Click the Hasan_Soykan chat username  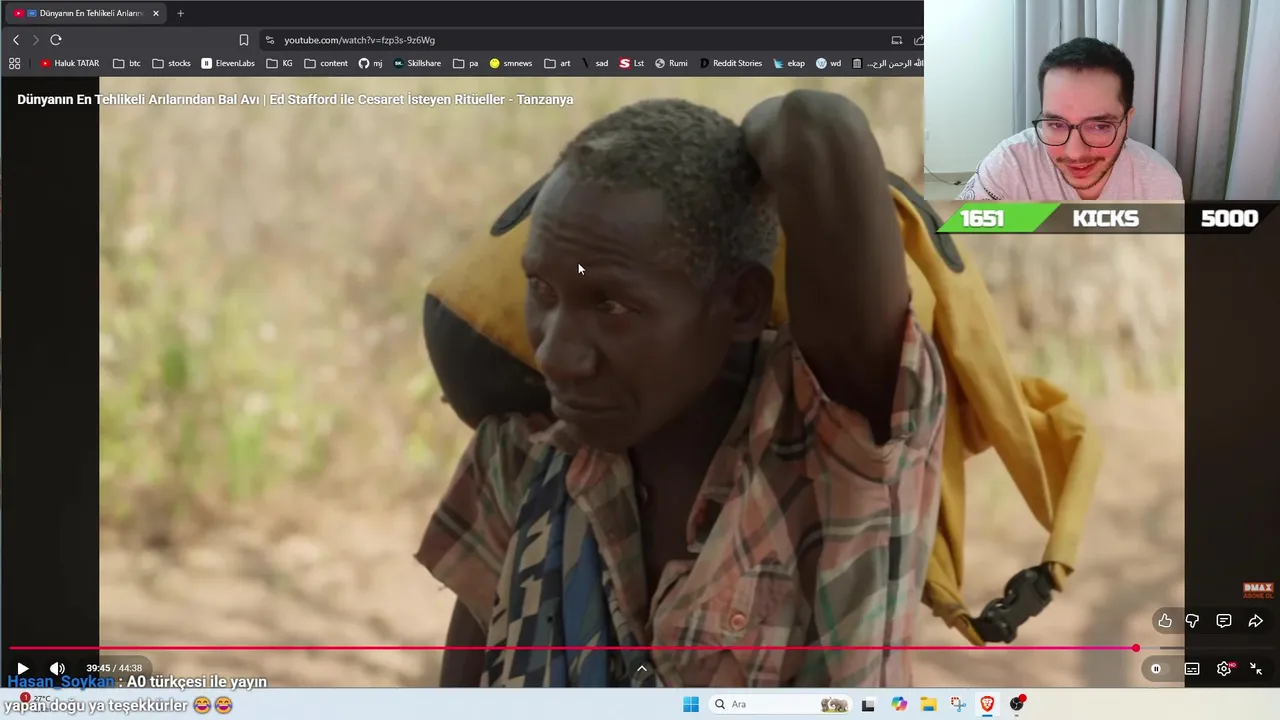click(61, 682)
